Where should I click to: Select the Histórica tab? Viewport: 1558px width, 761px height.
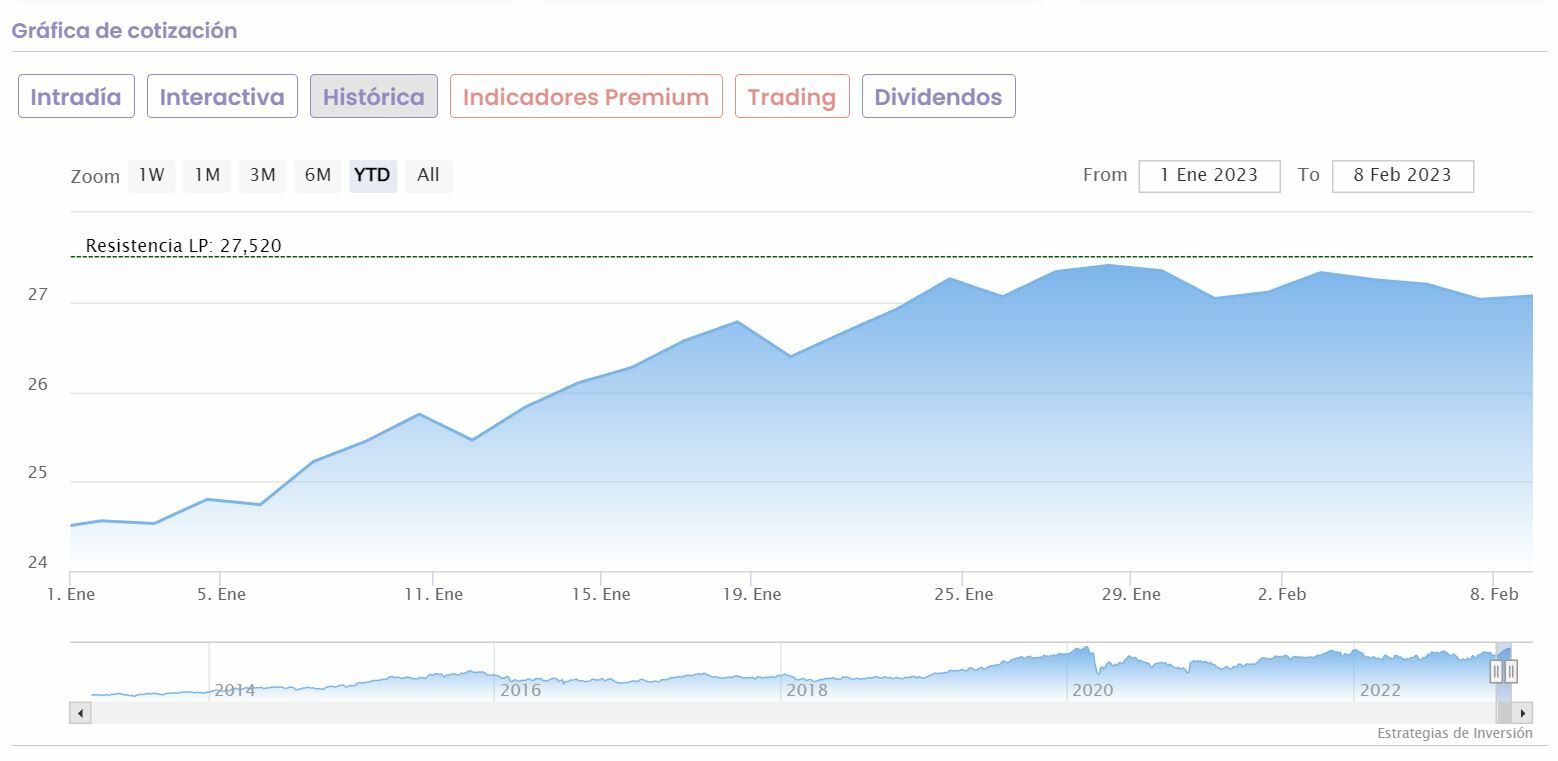coord(373,97)
